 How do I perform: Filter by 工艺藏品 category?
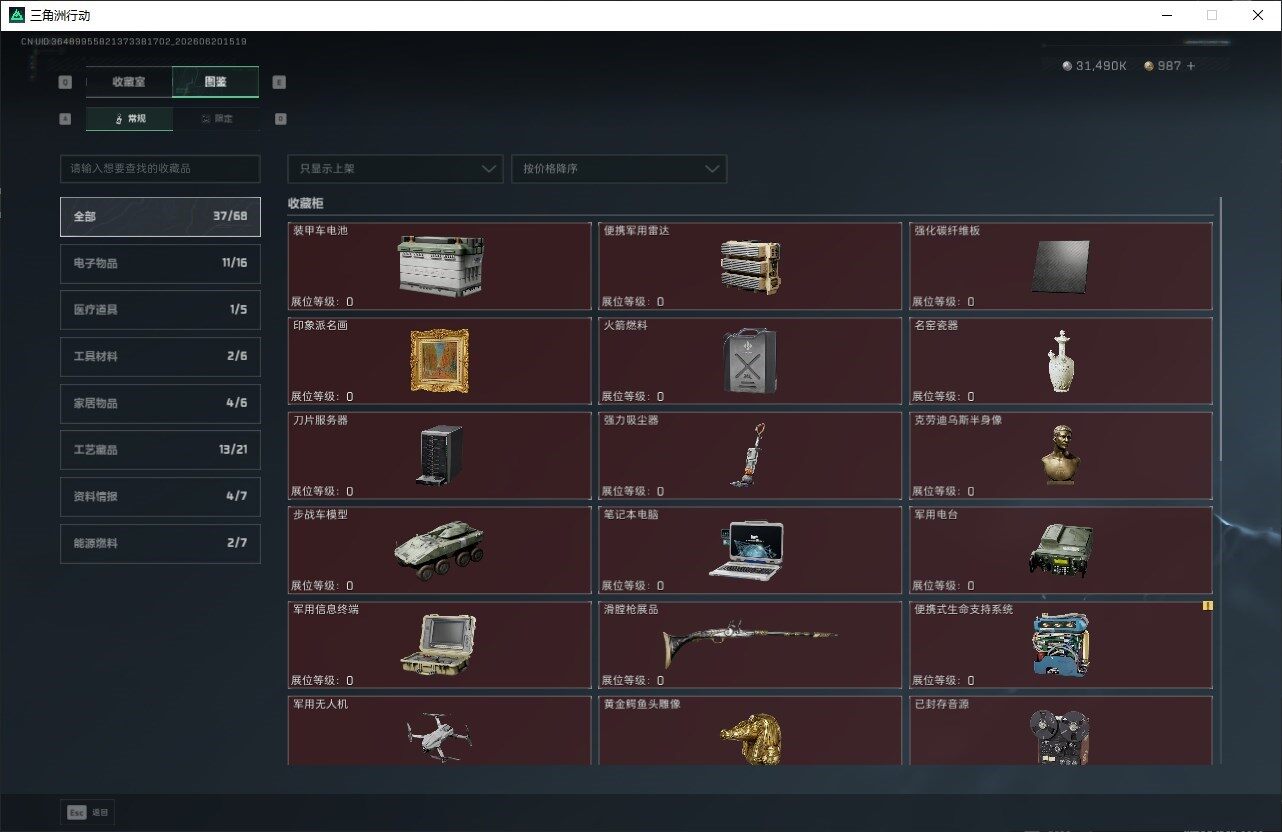tap(160, 450)
